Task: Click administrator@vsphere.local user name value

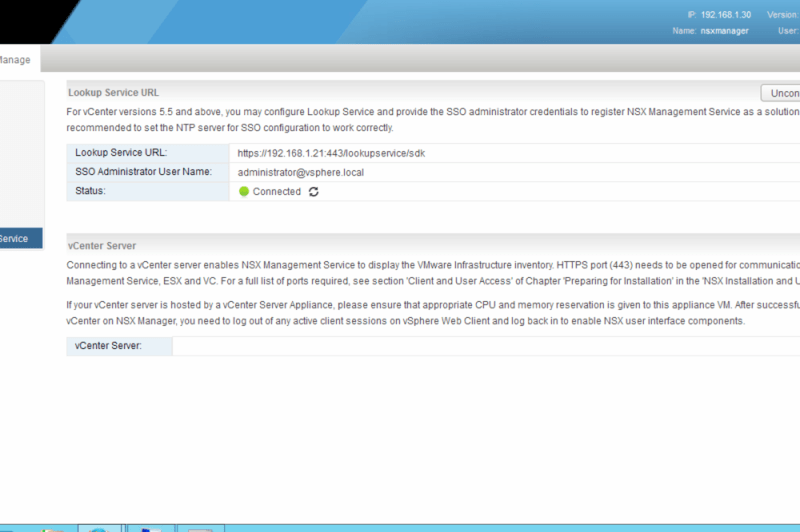Action: click(300, 172)
